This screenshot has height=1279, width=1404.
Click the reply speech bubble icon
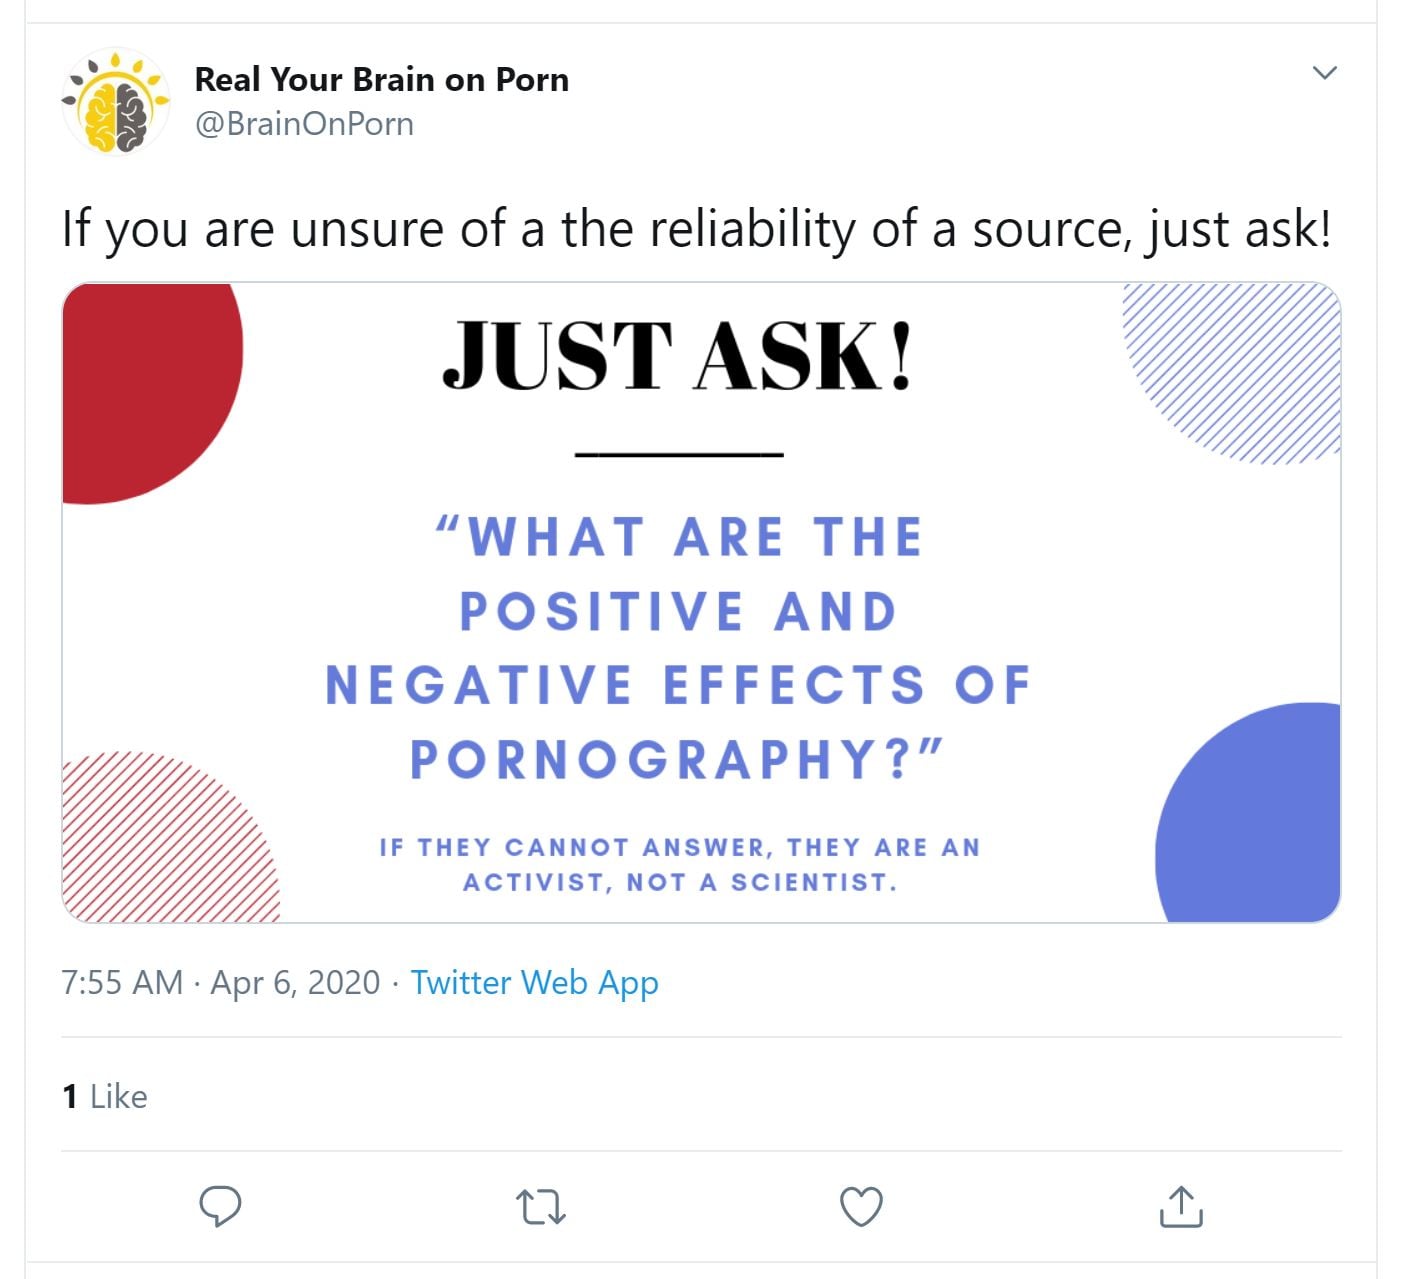point(220,1206)
